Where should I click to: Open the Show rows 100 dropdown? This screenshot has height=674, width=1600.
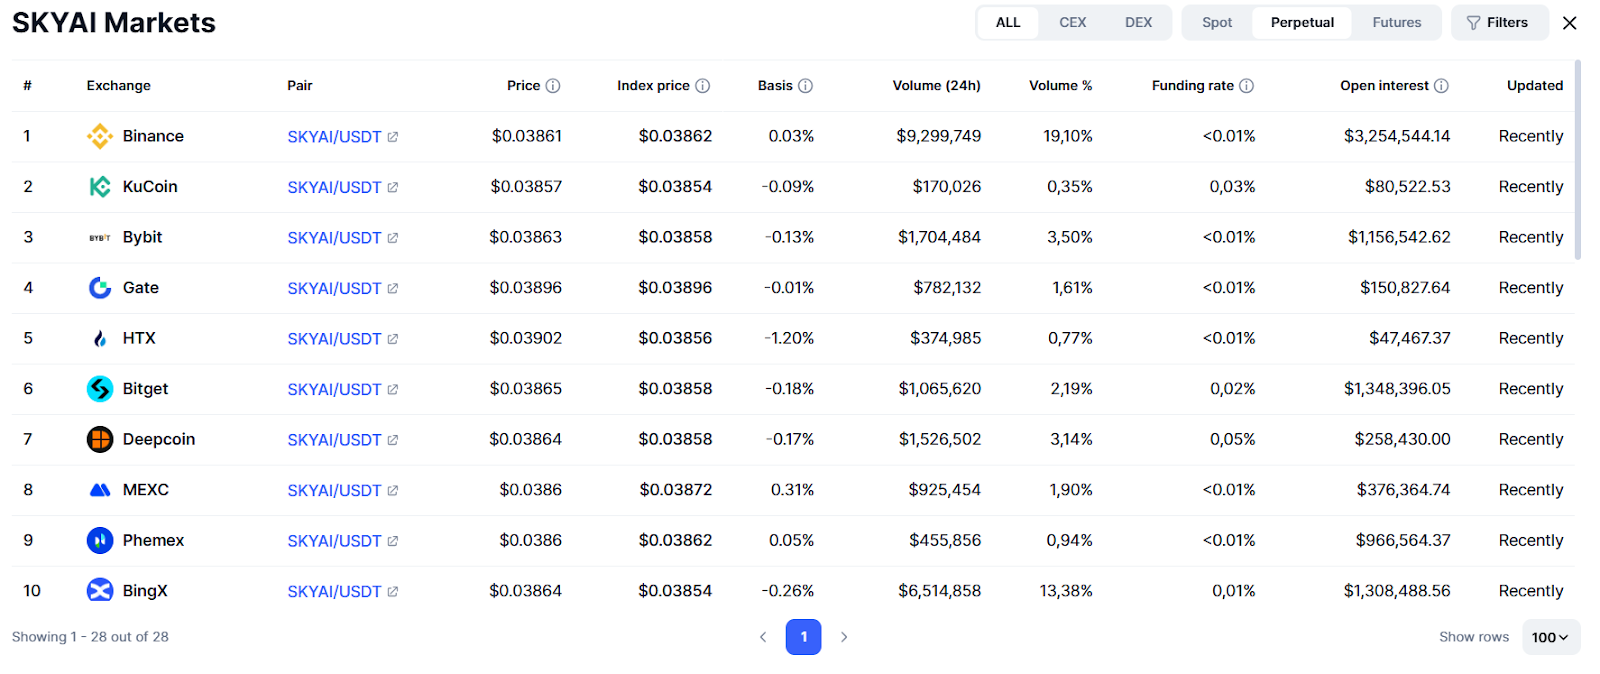tap(1550, 637)
